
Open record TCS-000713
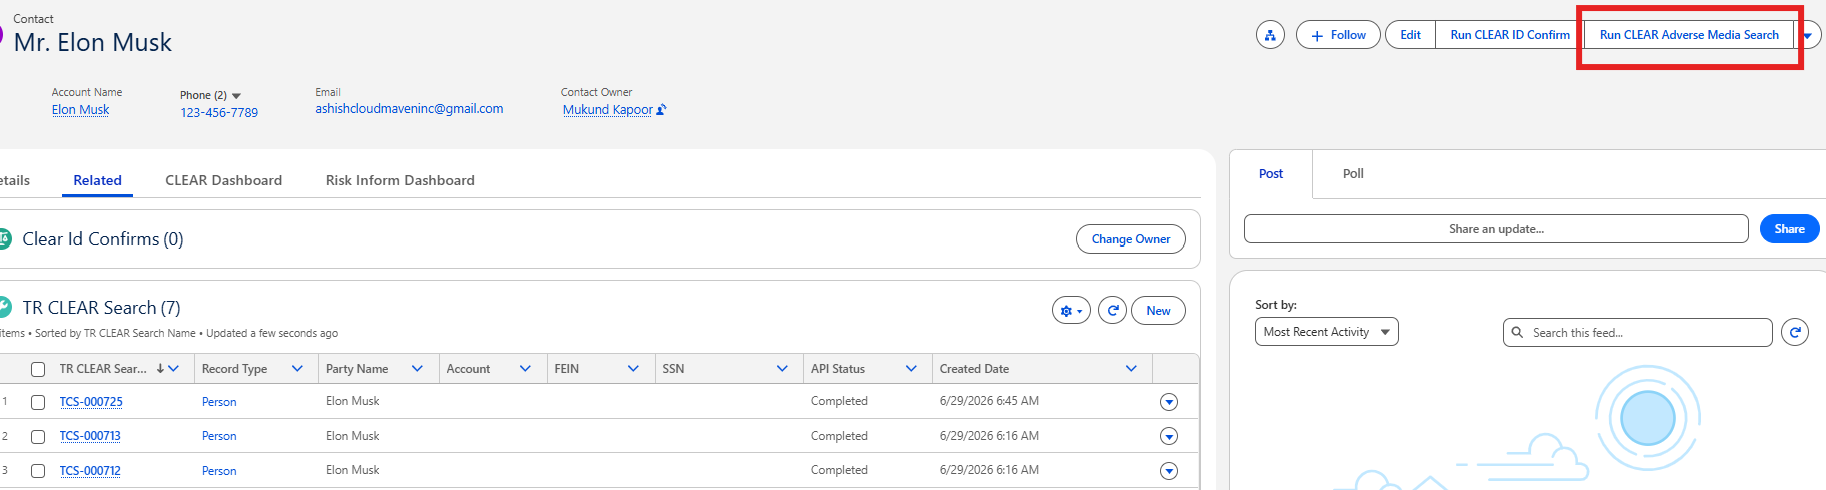pos(90,436)
